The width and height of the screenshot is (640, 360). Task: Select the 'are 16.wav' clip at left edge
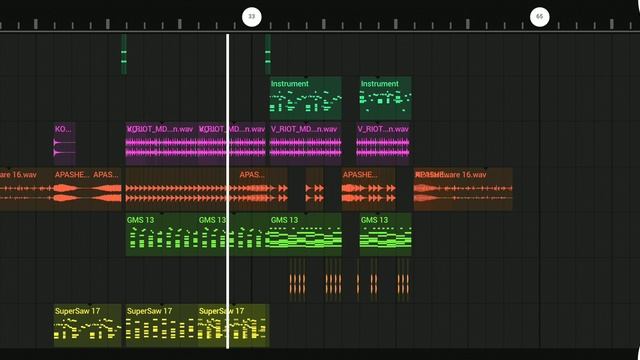tap(26, 189)
